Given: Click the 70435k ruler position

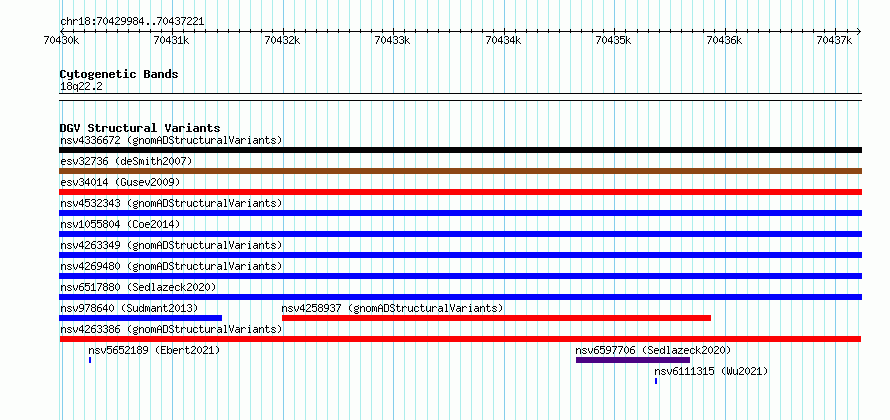Looking at the screenshot, I should coord(614,40).
